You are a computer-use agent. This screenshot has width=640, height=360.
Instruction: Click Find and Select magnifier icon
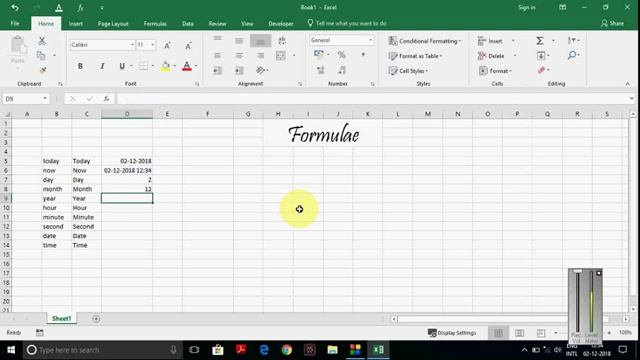(x=572, y=55)
